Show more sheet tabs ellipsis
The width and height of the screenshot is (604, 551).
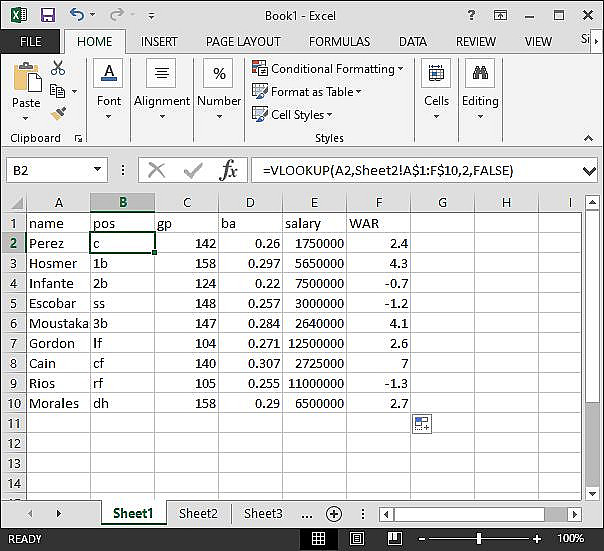coord(307,515)
